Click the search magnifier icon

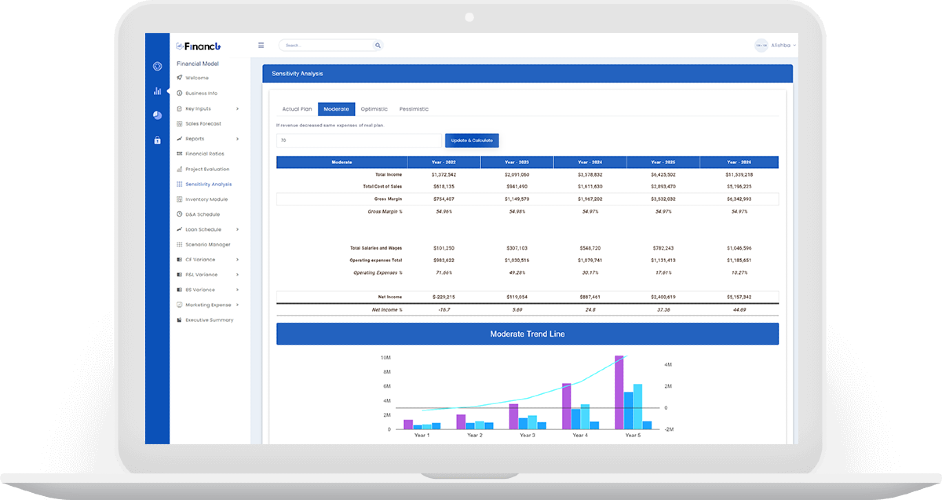378,45
